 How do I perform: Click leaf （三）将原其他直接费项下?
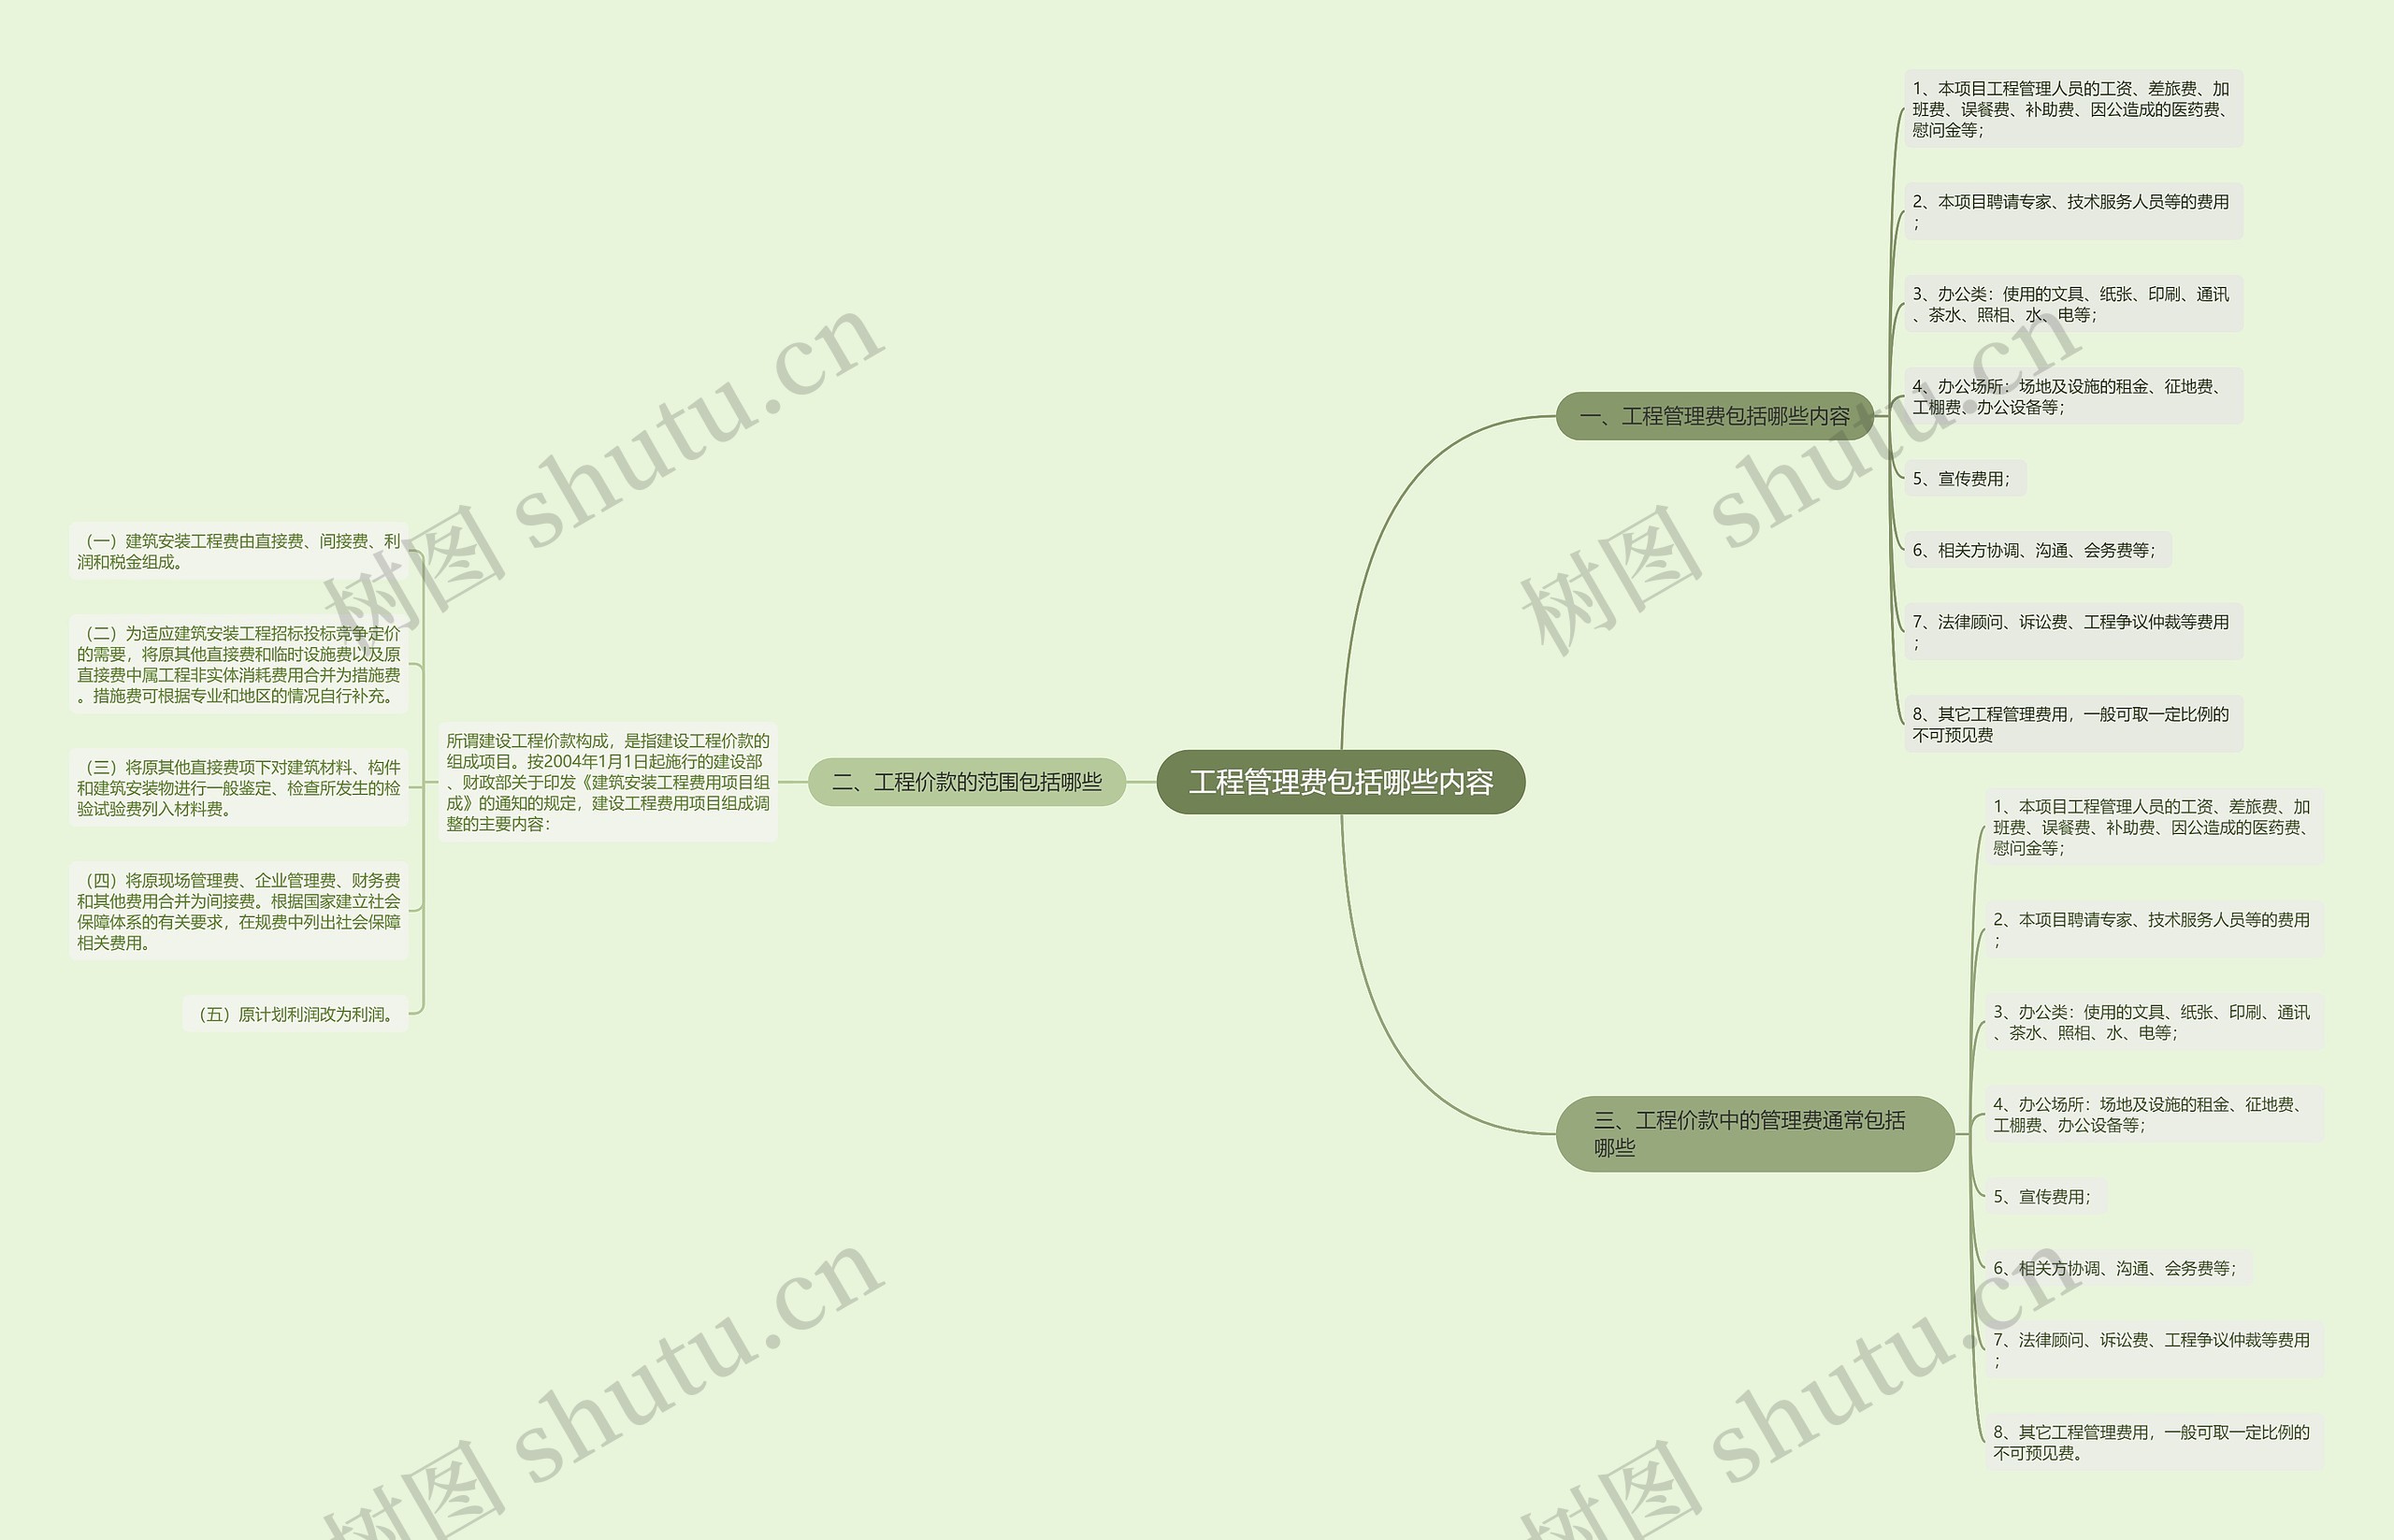click(x=238, y=787)
